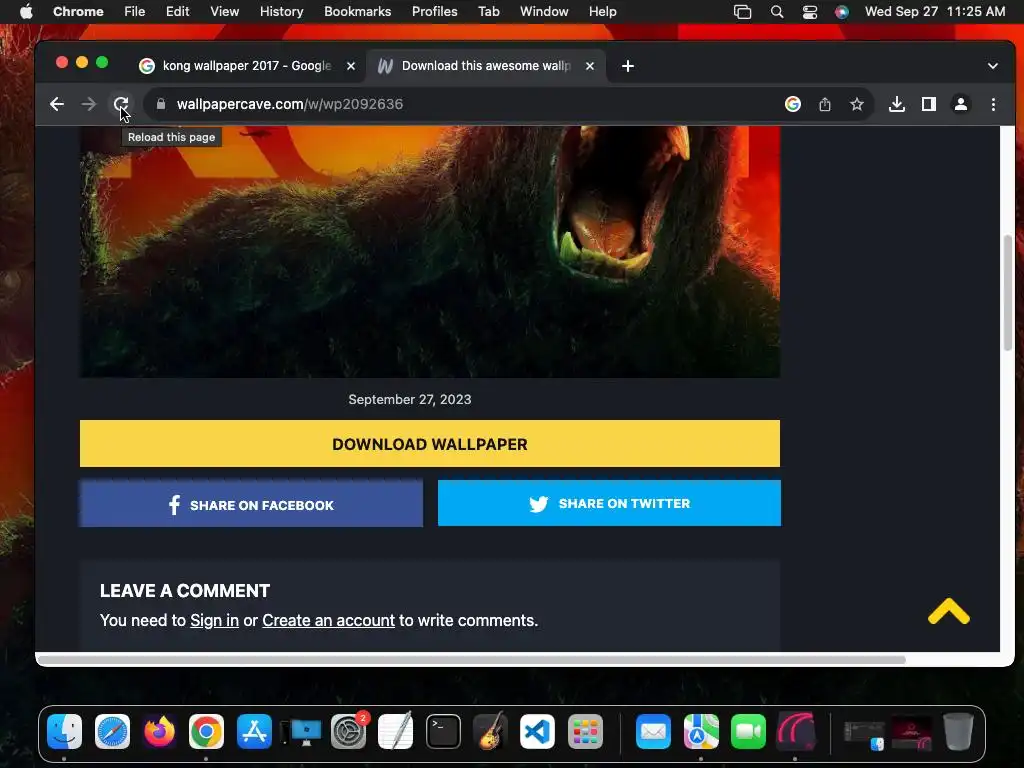This screenshot has width=1024, height=768.
Task: Click Siri icon in menu bar
Action: pos(842,11)
